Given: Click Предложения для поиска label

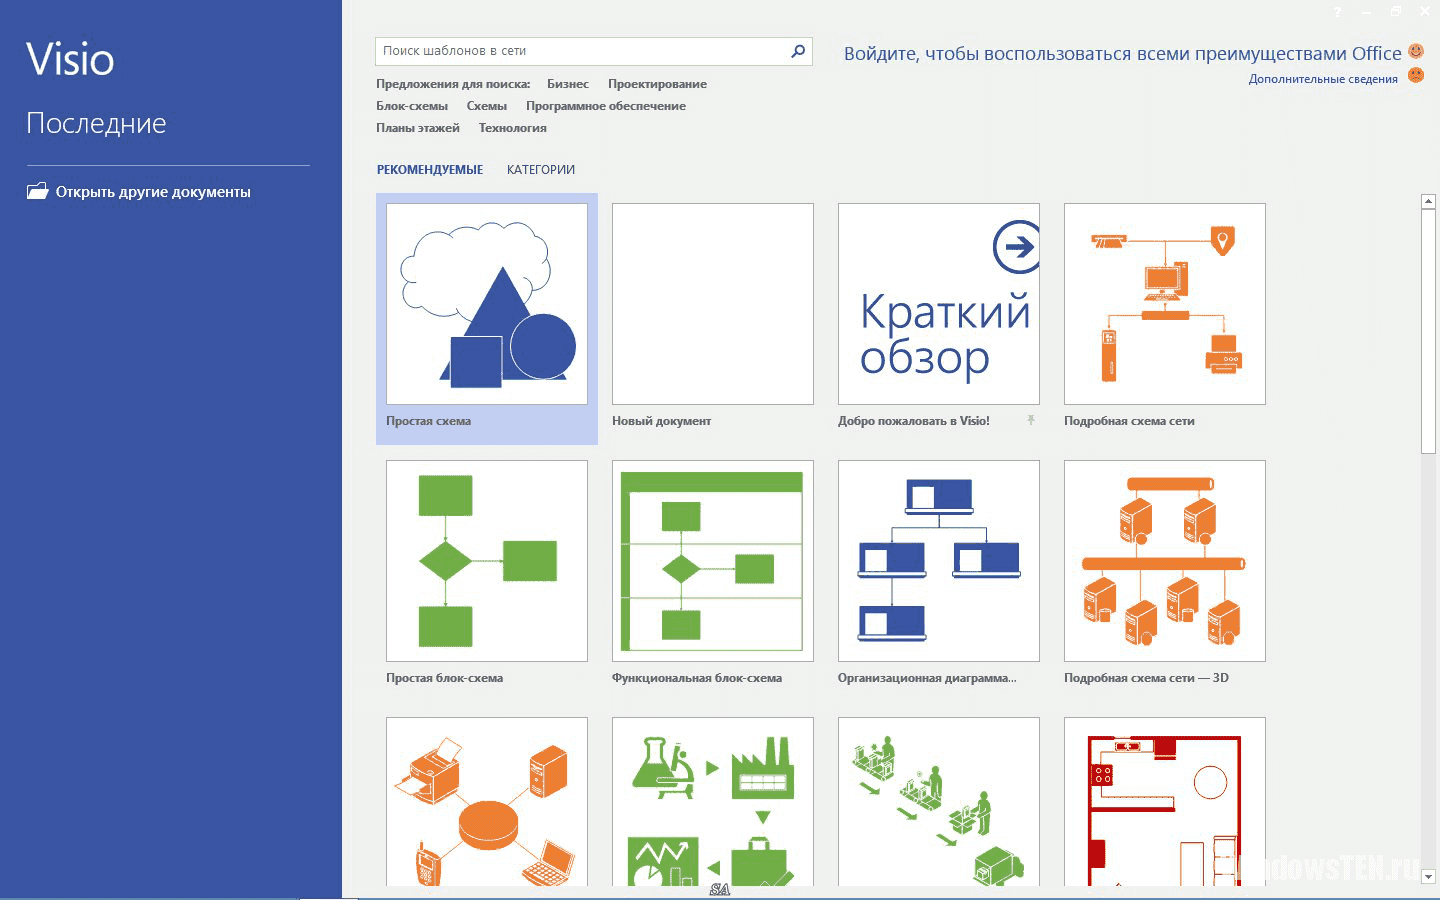Looking at the screenshot, I should click(x=453, y=84).
